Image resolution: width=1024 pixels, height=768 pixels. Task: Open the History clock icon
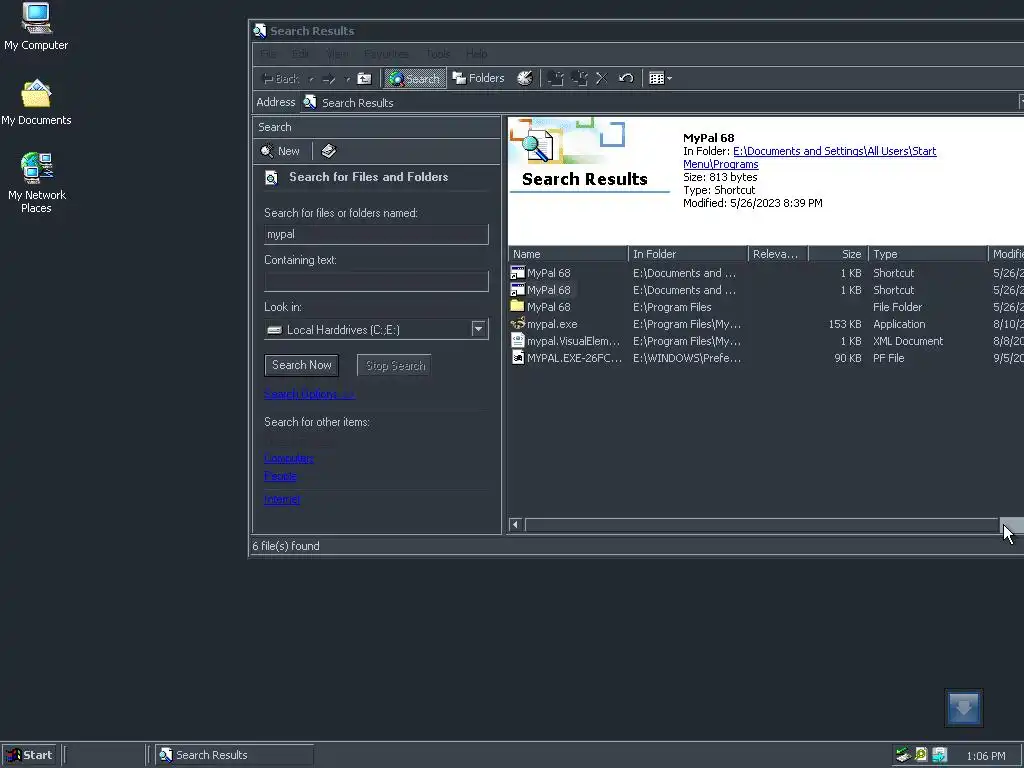tap(524, 78)
